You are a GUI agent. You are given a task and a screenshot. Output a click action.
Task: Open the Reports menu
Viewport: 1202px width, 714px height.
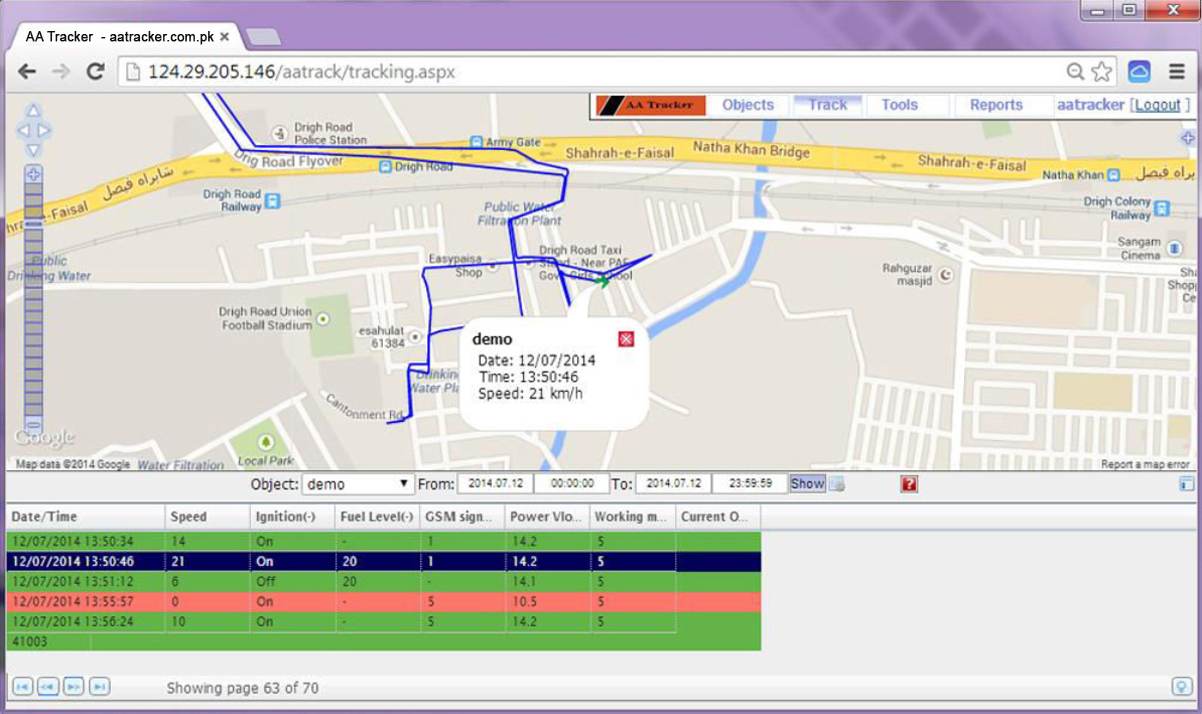(x=995, y=104)
